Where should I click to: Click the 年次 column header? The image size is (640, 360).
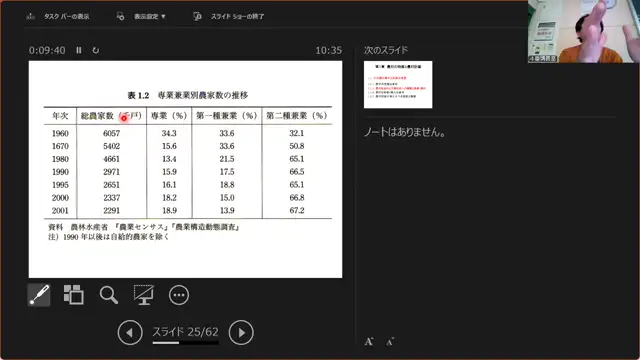click(60, 116)
